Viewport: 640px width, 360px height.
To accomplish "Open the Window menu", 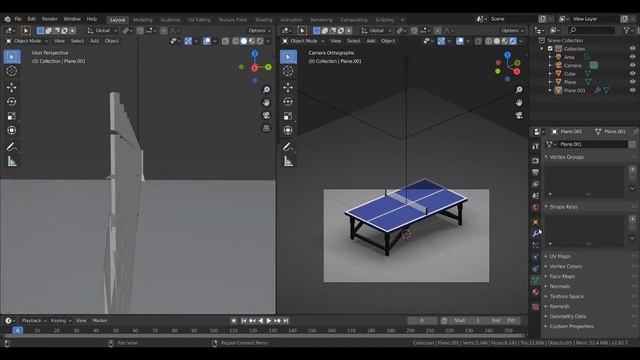I will pyautogui.click(x=72, y=19).
